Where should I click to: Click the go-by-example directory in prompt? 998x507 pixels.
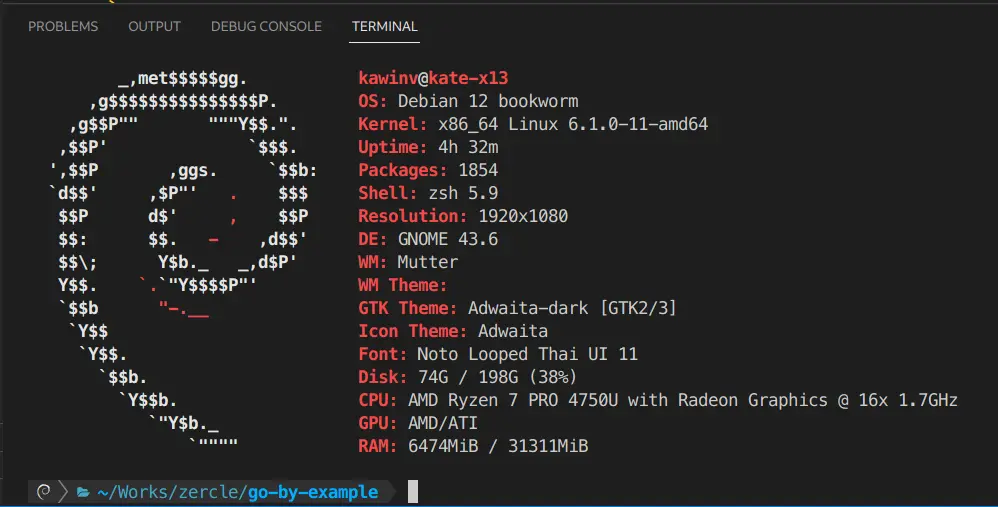[x=313, y=491]
